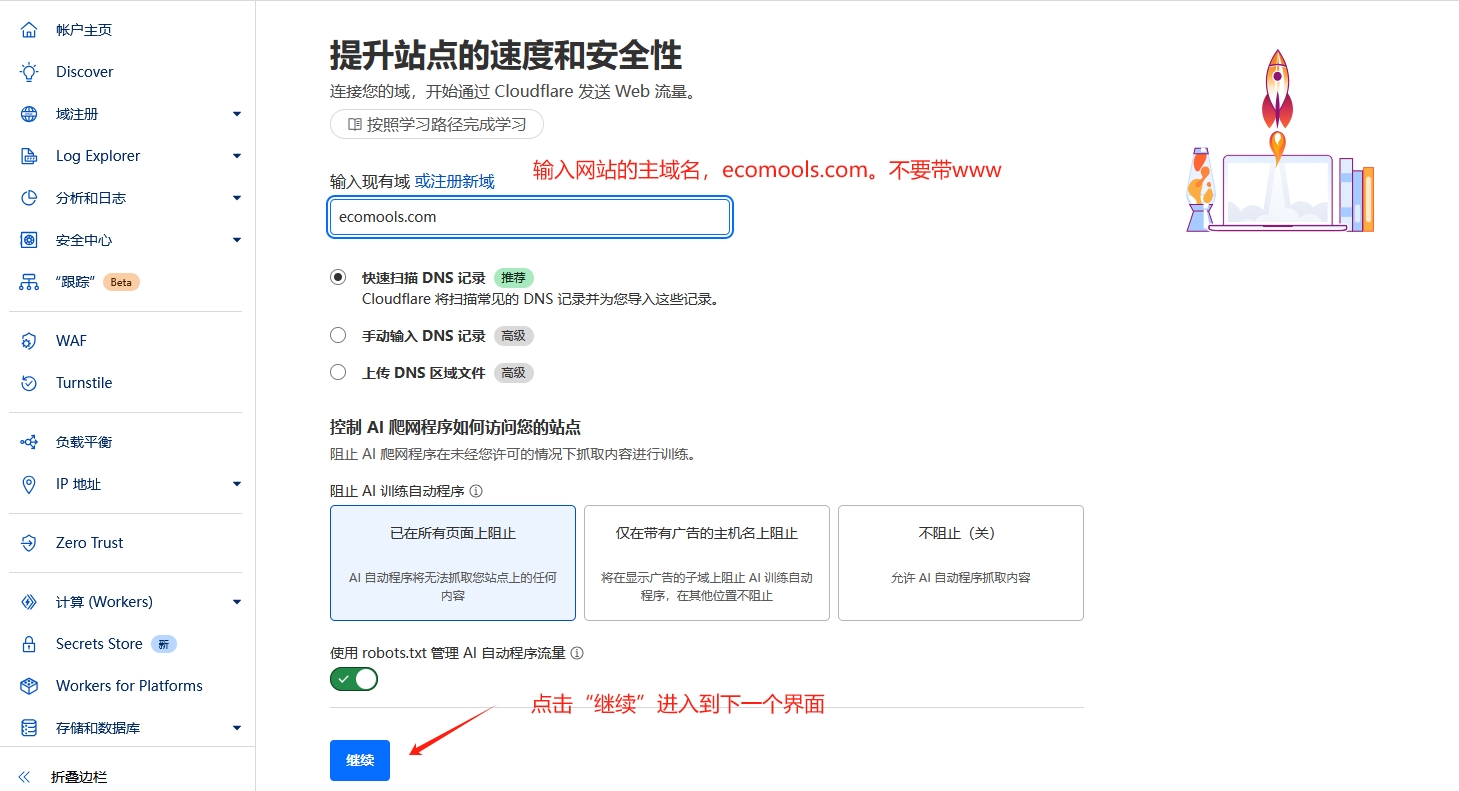Expand the 域注册 dropdown arrow

coord(237,114)
